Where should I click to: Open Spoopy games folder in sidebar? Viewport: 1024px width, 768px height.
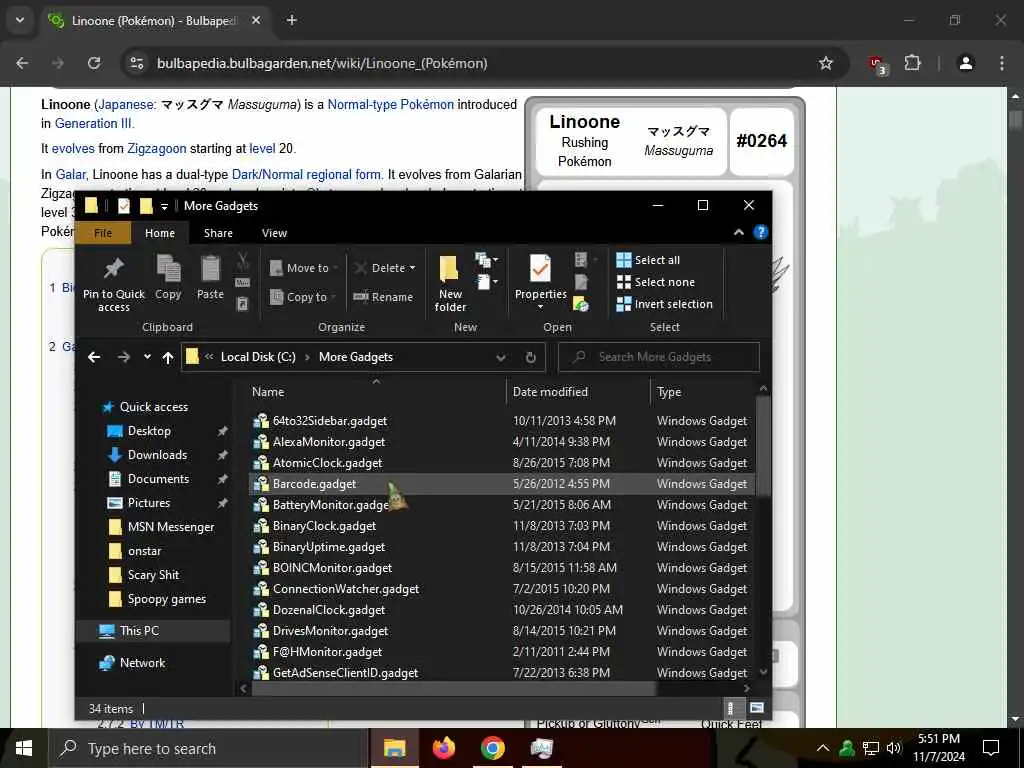tap(167, 599)
